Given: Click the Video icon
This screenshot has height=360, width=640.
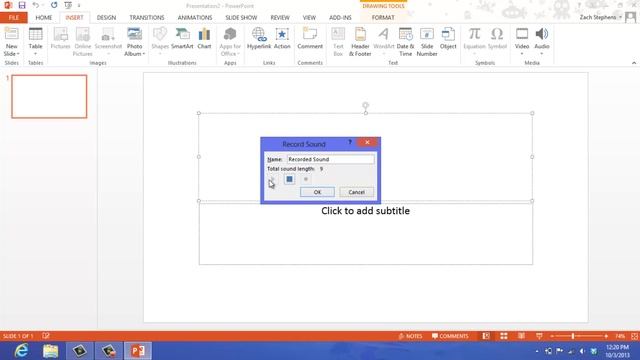Looking at the screenshot, I should coord(522,34).
